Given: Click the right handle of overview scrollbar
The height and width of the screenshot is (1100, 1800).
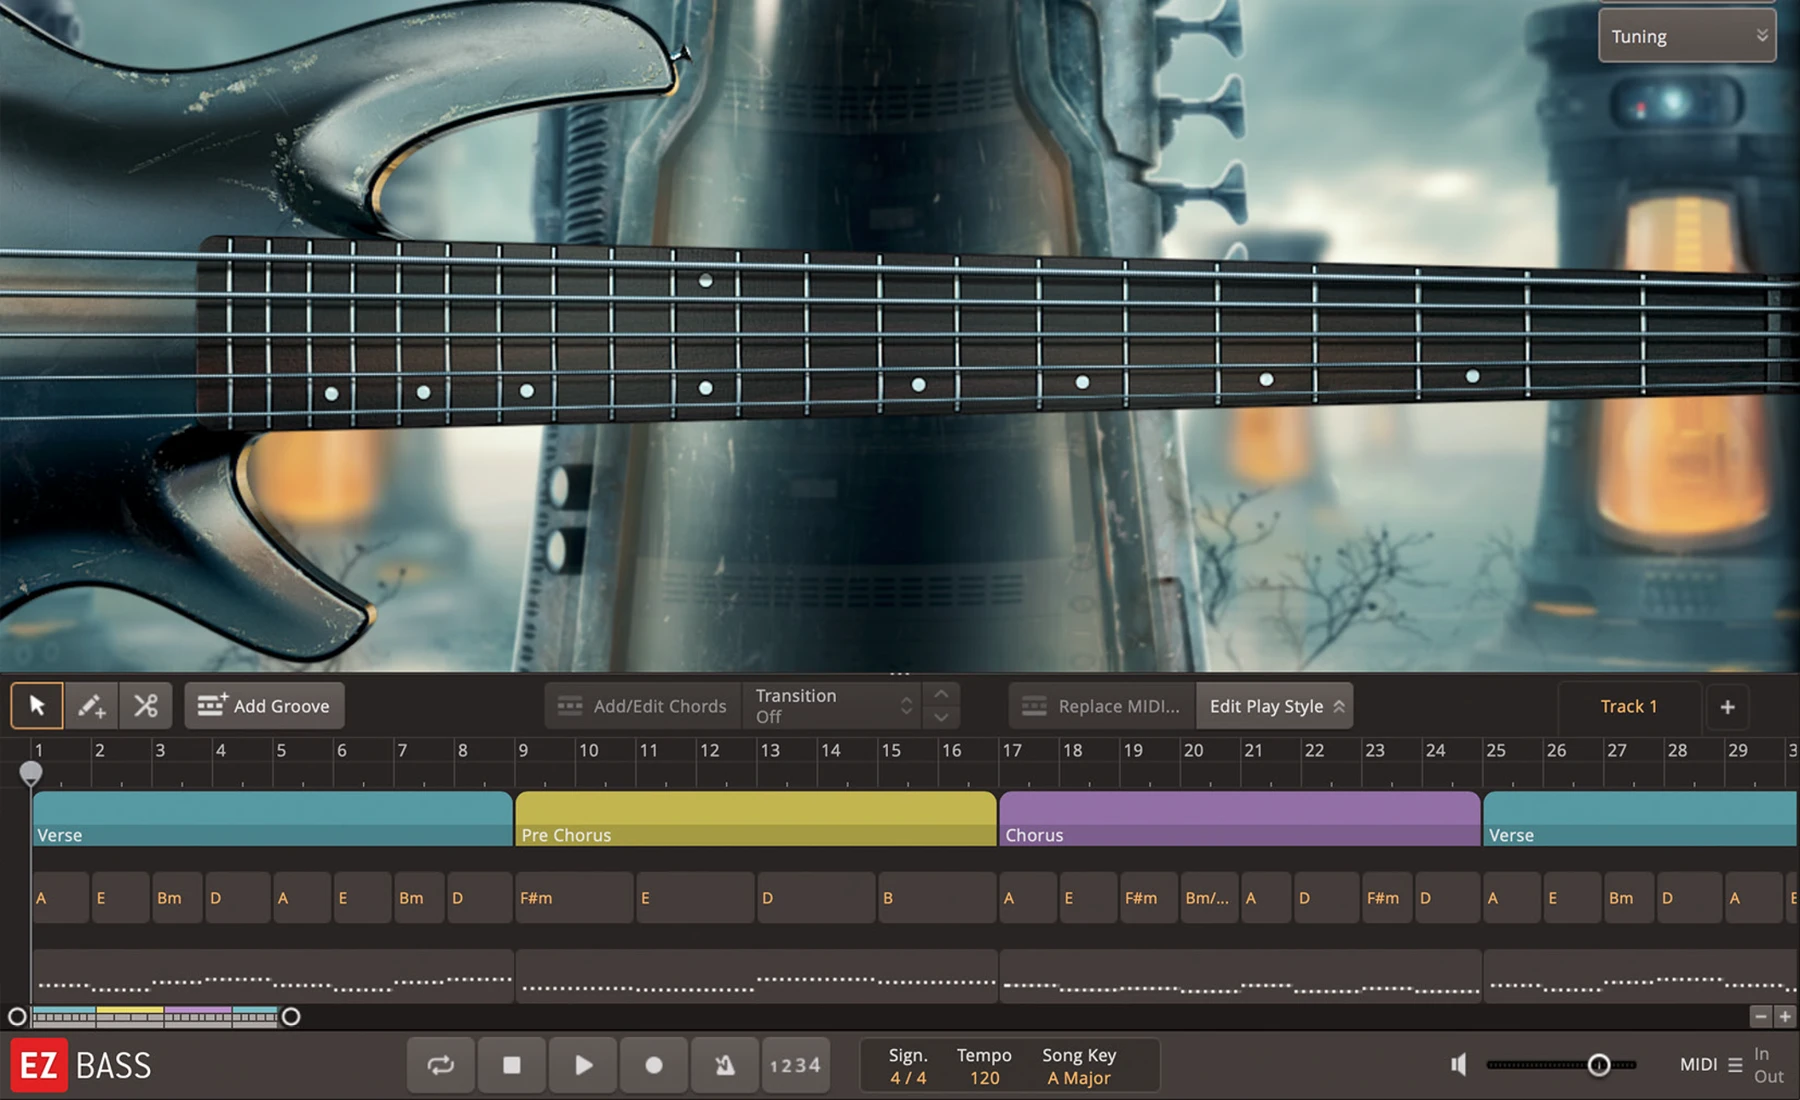Looking at the screenshot, I should (291, 1017).
